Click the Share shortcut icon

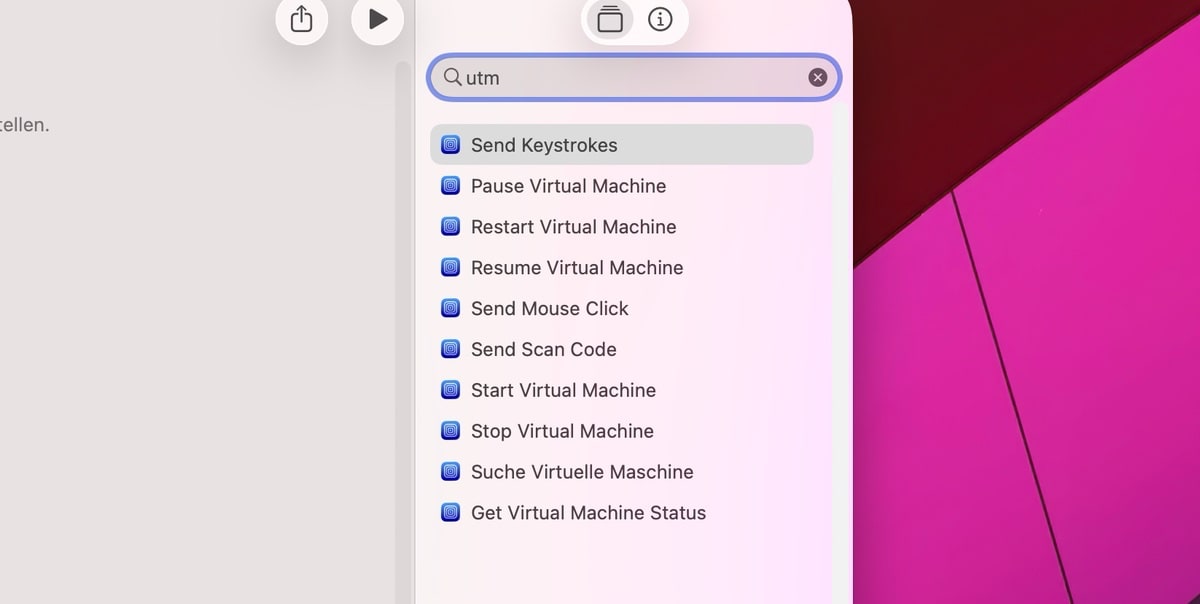[x=301, y=20]
